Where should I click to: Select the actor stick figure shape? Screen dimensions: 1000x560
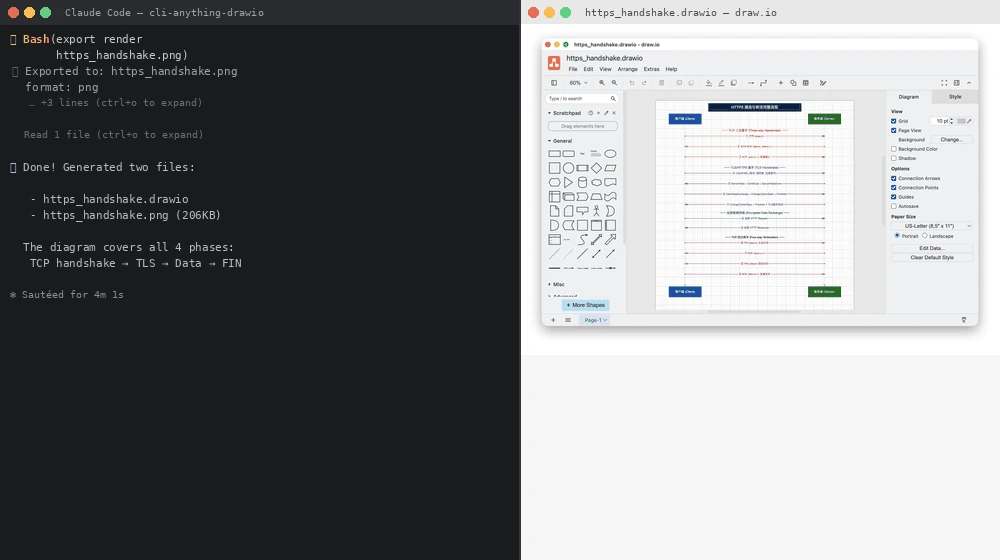pos(596,210)
